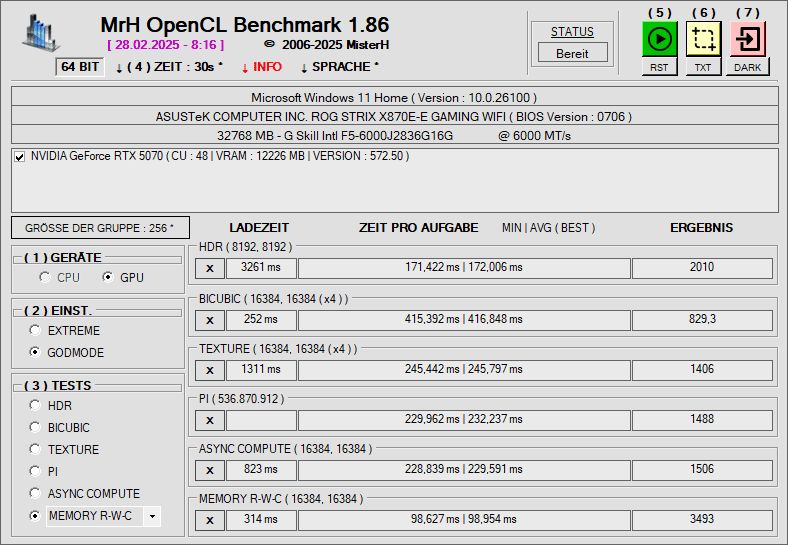
Task: Select the ASYNC COMPUTE test radio button
Action: [x=35, y=493]
